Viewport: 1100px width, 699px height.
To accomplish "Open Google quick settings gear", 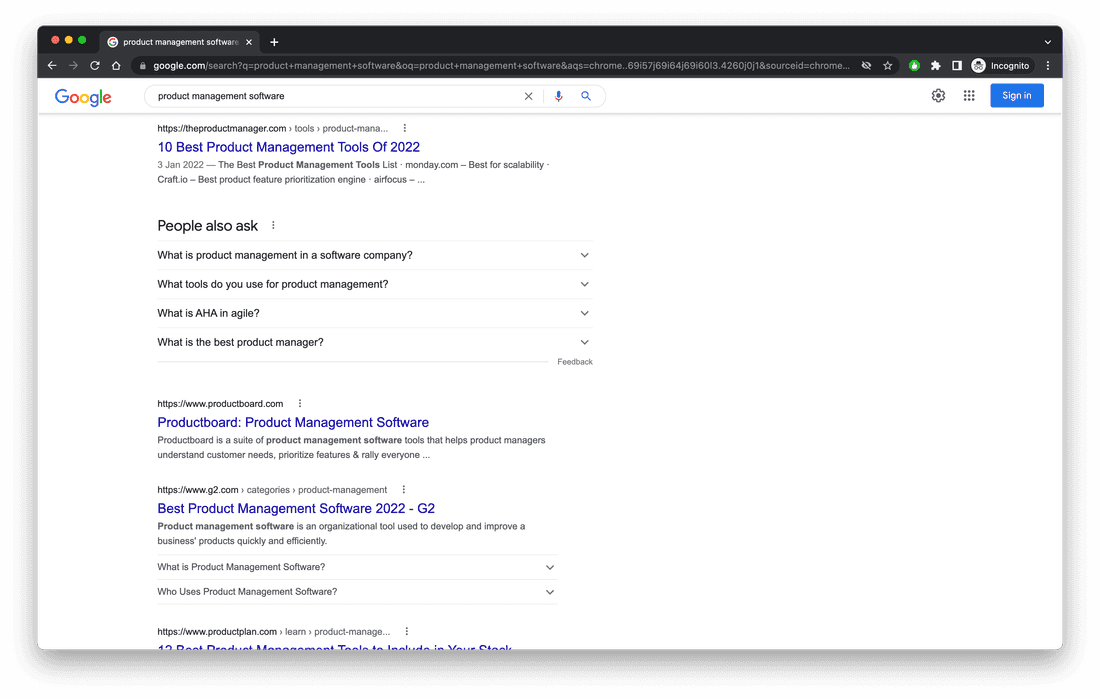I will pos(938,95).
